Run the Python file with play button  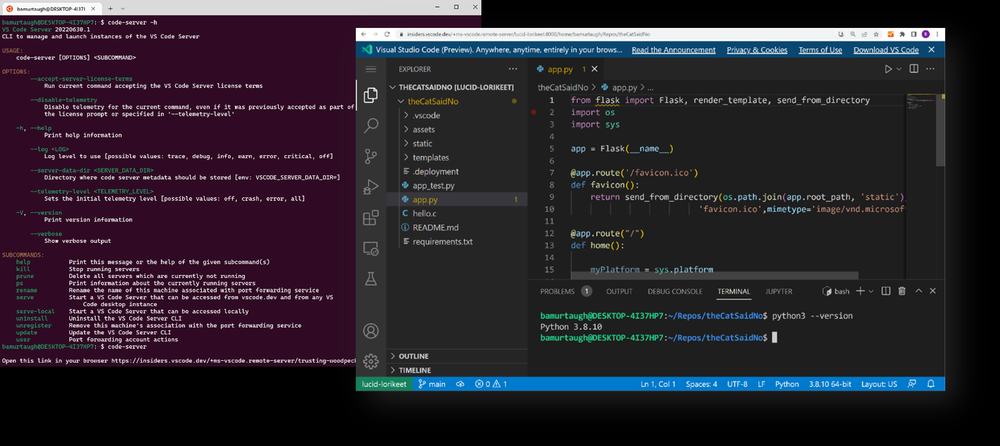(x=888, y=69)
